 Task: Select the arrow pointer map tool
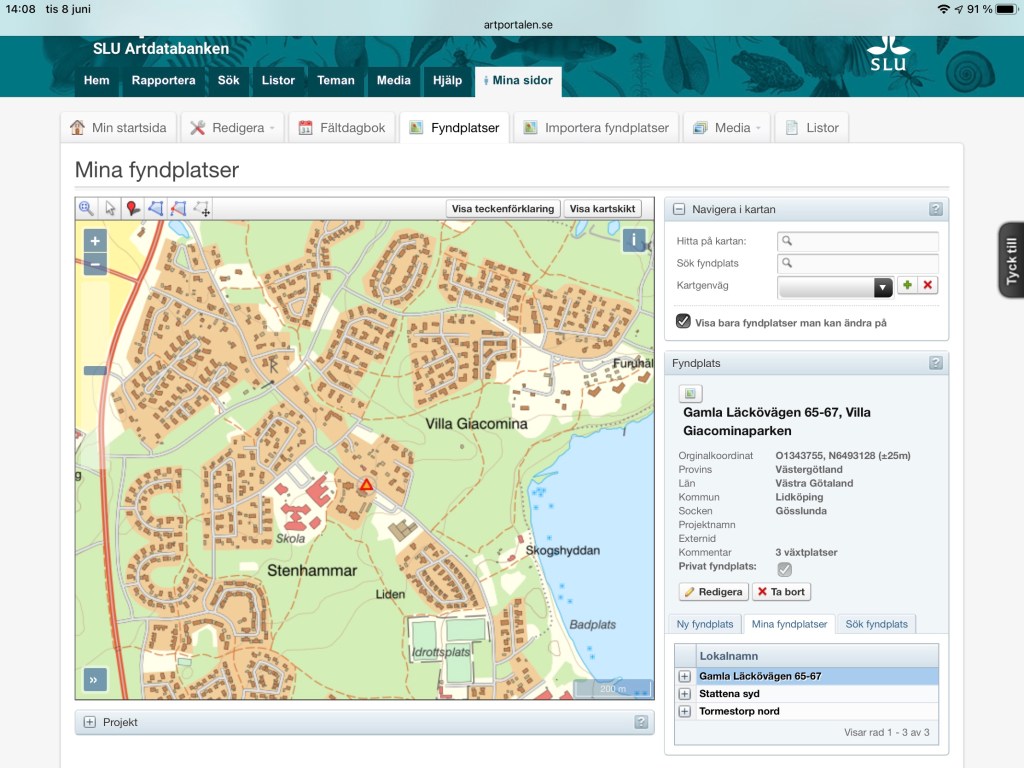tap(110, 208)
